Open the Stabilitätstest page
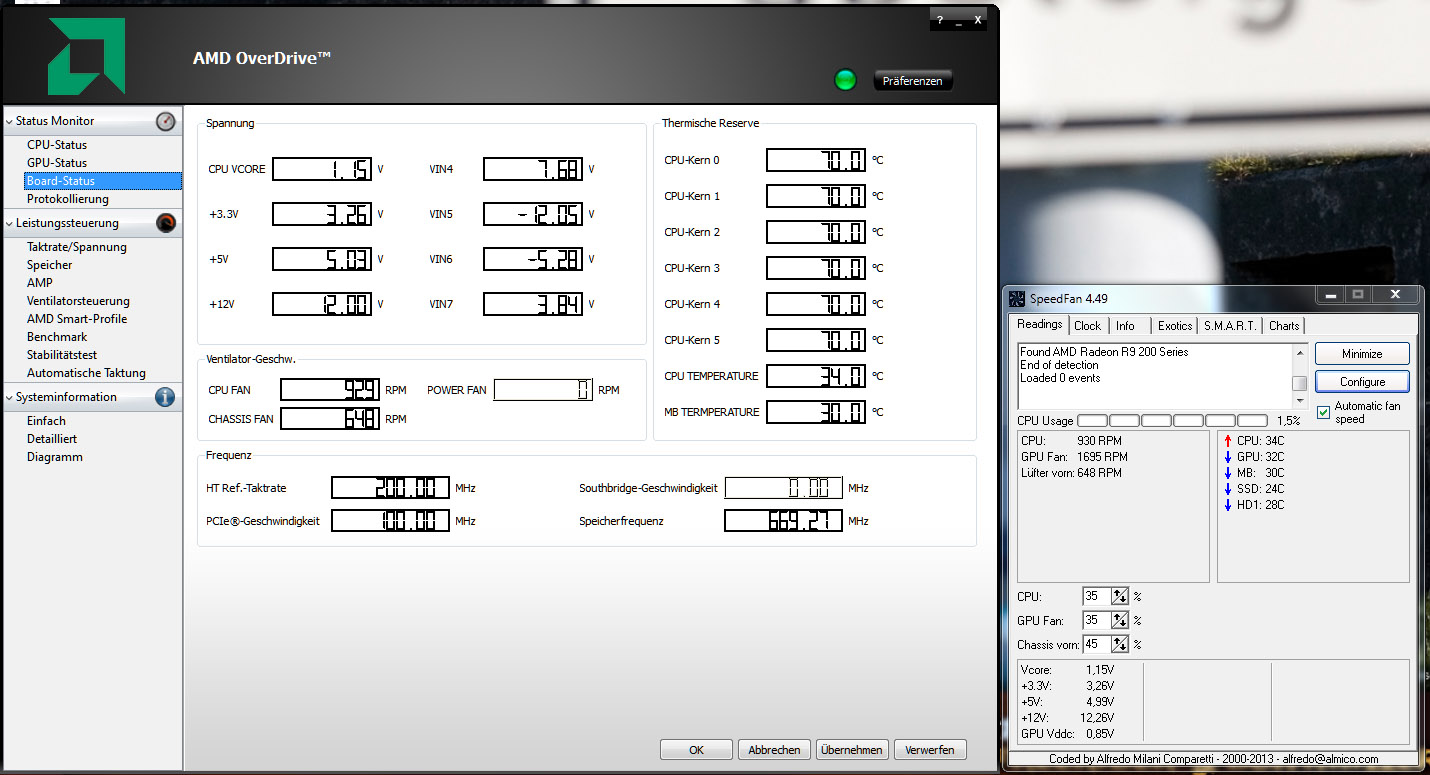This screenshot has height=775, width=1430. [x=62, y=355]
